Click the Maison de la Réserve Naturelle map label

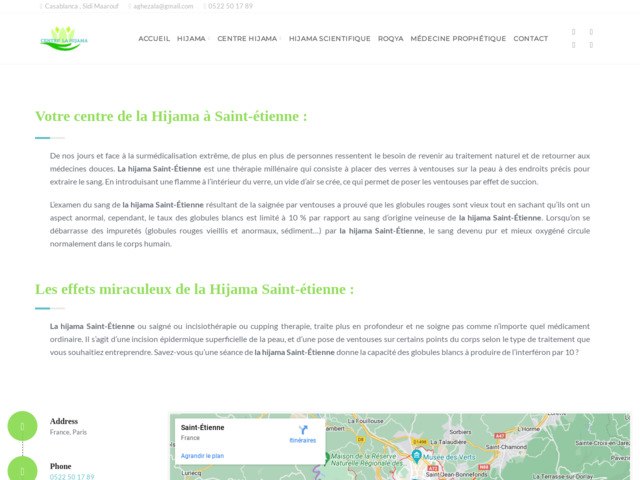coord(367,460)
